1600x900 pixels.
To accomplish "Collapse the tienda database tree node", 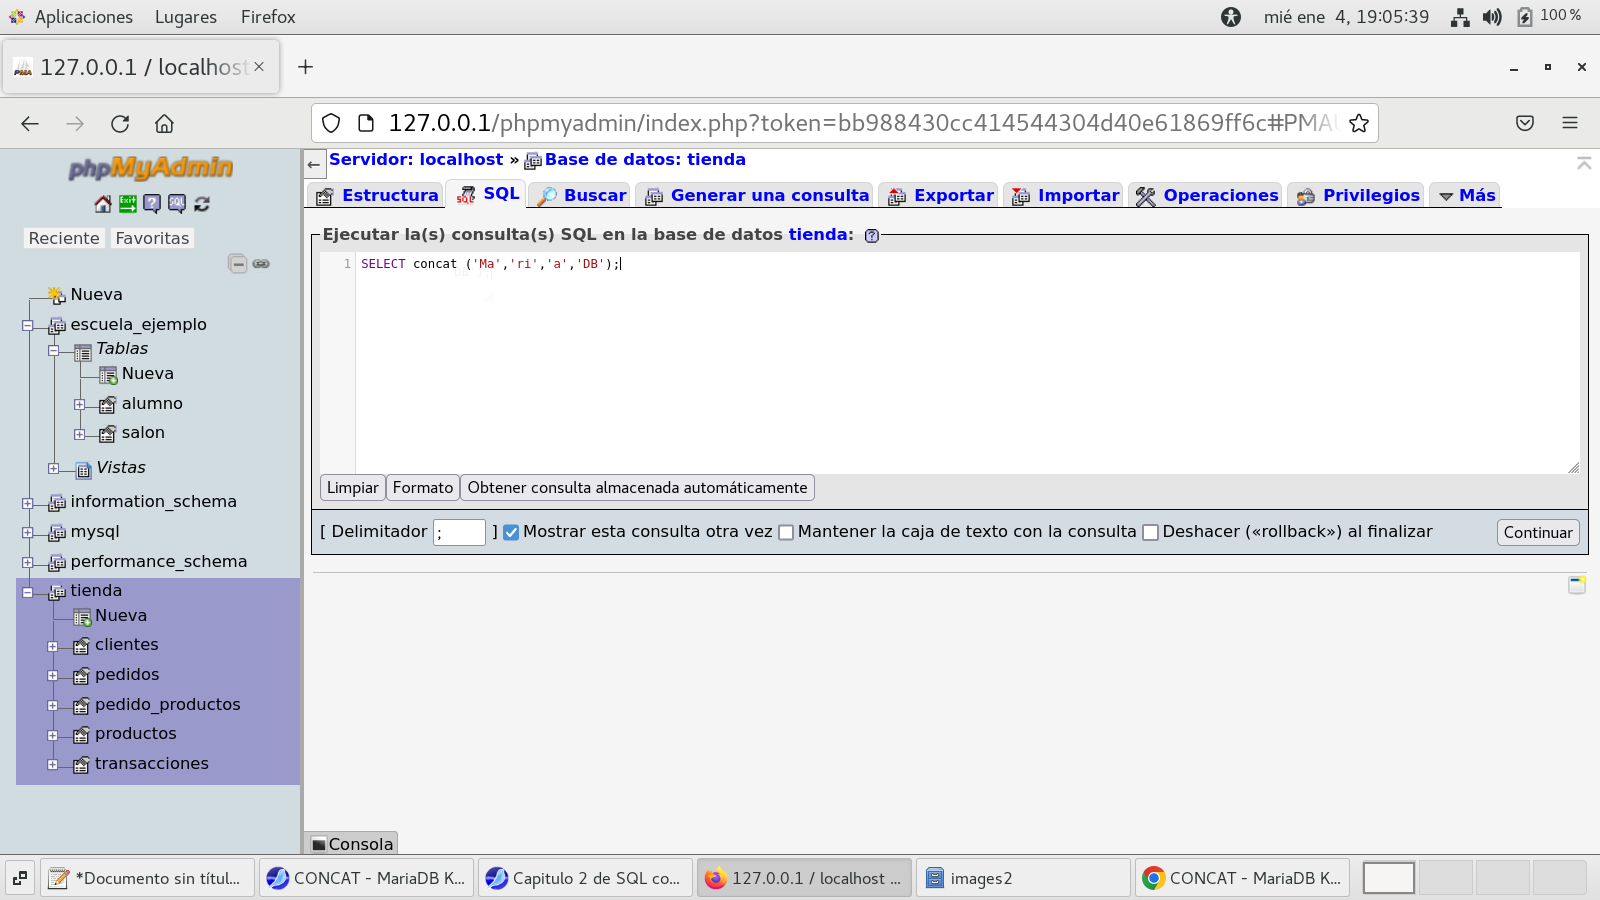I will point(28,592).
